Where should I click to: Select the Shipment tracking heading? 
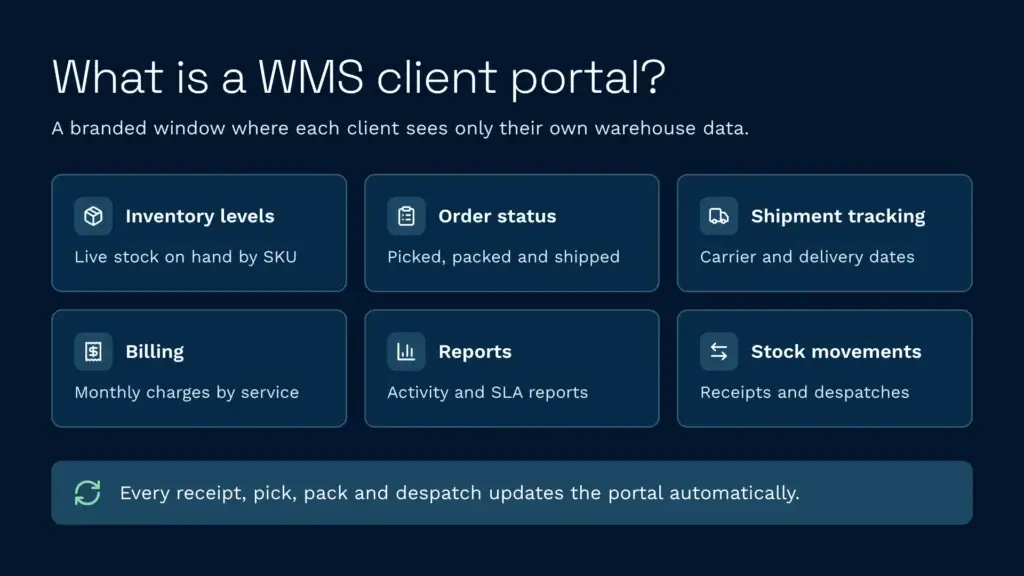click(x=838, y=217)
